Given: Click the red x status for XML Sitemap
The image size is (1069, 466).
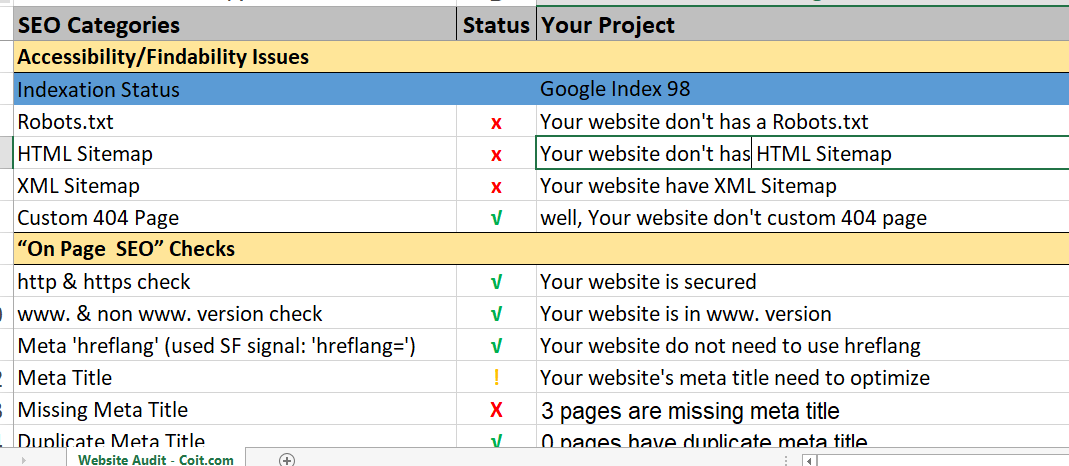Looking at the screenshot, I should 496,187.
